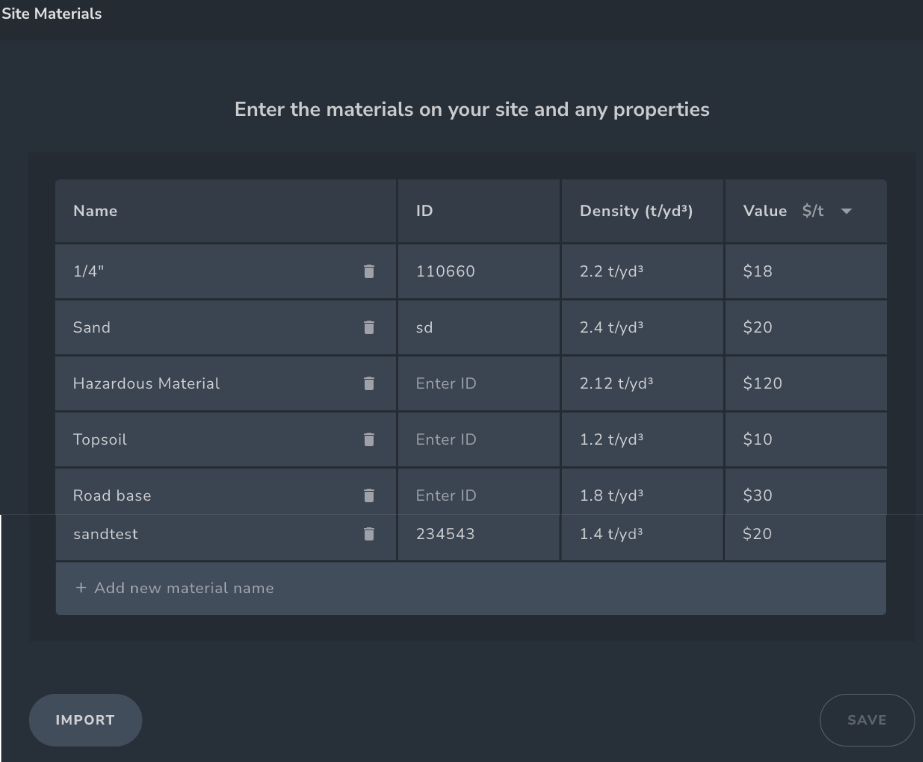Screen dimensions: 923x762
Task: Click the $10 value cell
Action: 806,439
